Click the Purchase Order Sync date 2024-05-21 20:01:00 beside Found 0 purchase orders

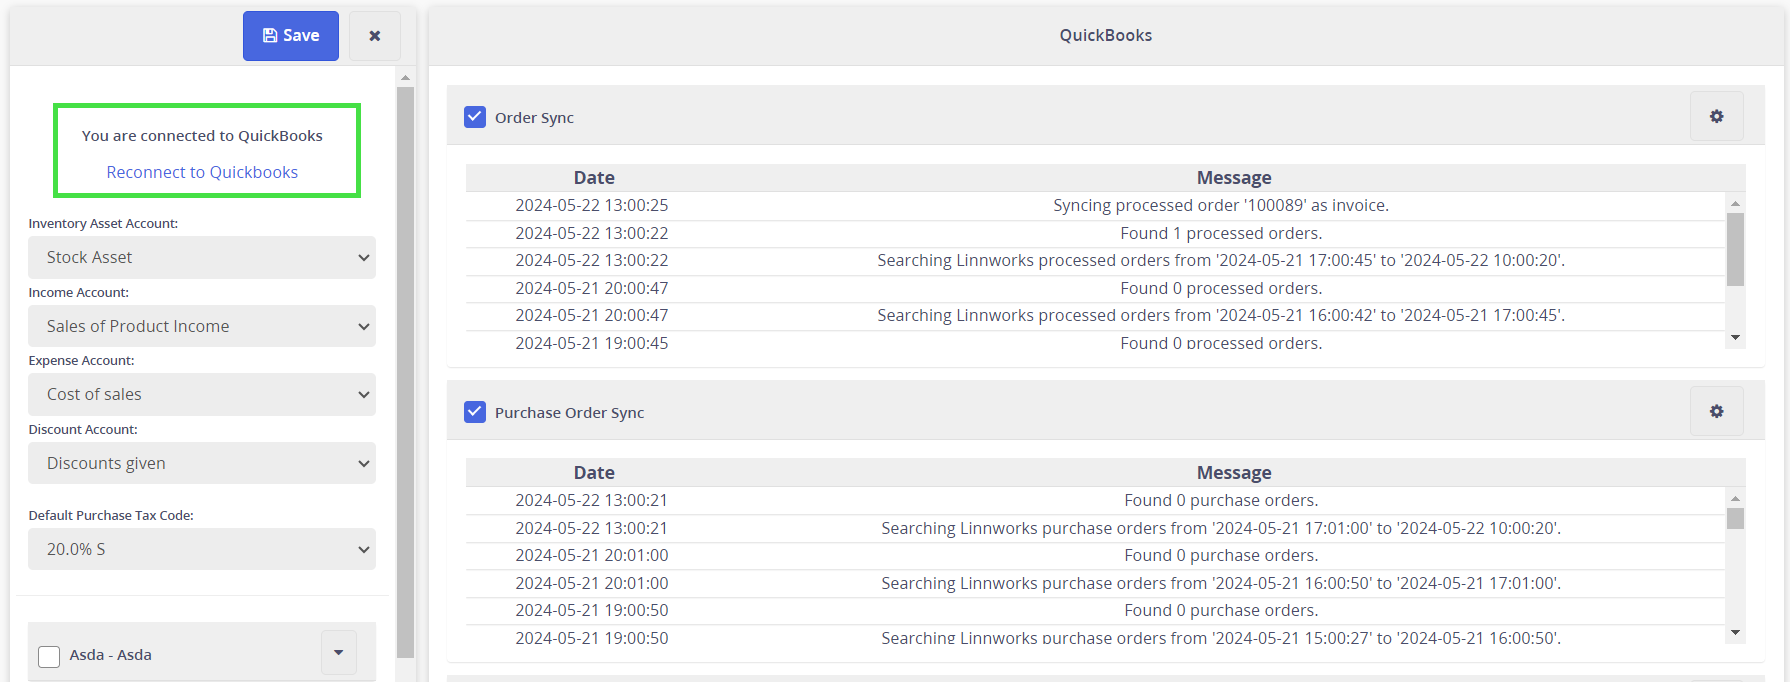pos(592,555)
